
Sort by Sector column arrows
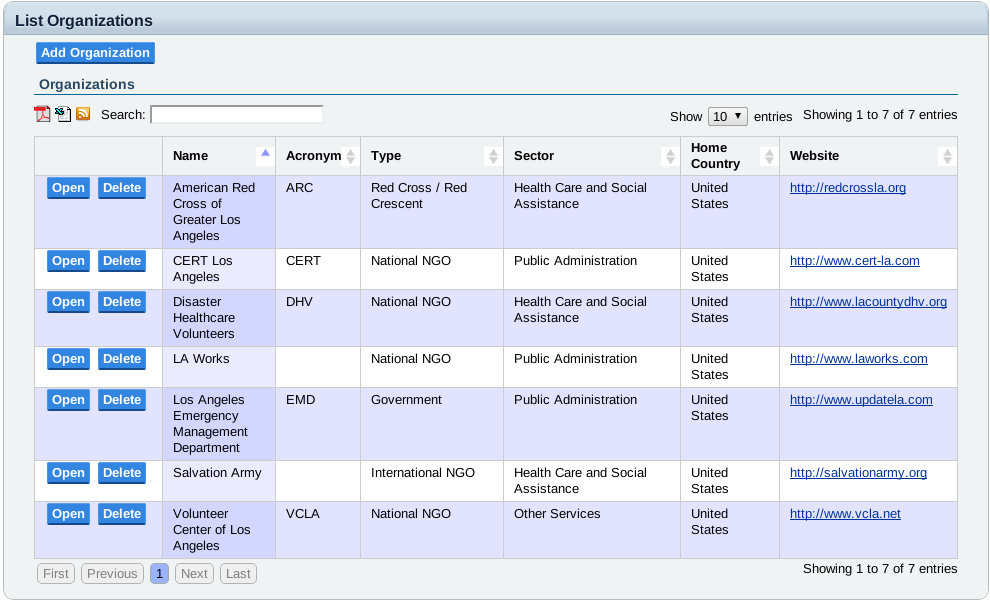(x=669, y=156)
